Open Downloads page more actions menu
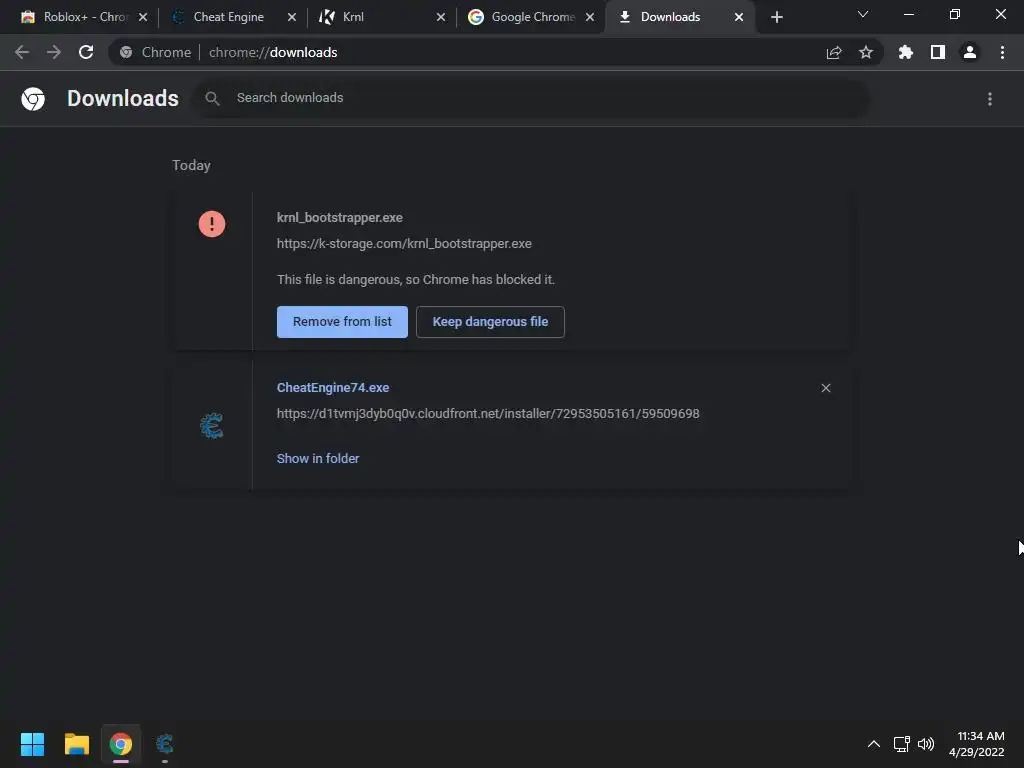 click(990, 99)
